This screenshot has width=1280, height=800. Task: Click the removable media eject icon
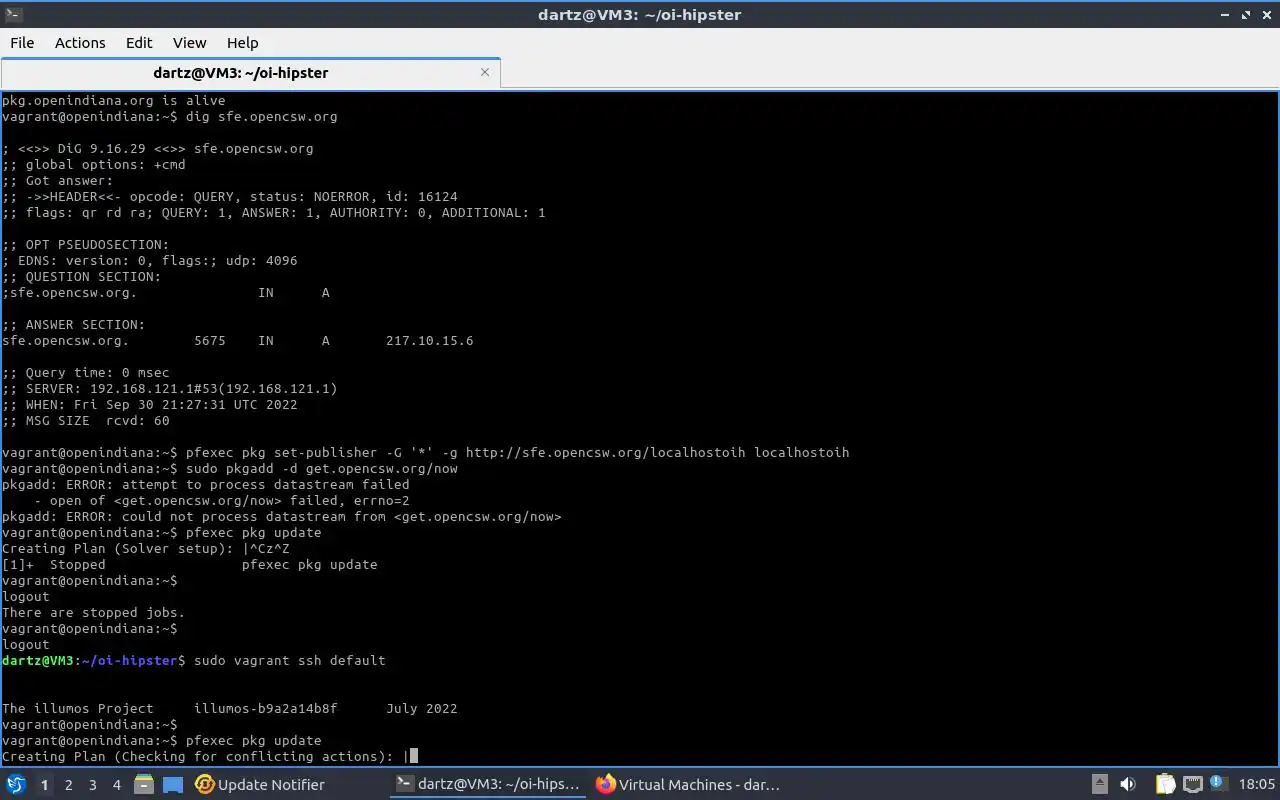tap(1099, 784)
